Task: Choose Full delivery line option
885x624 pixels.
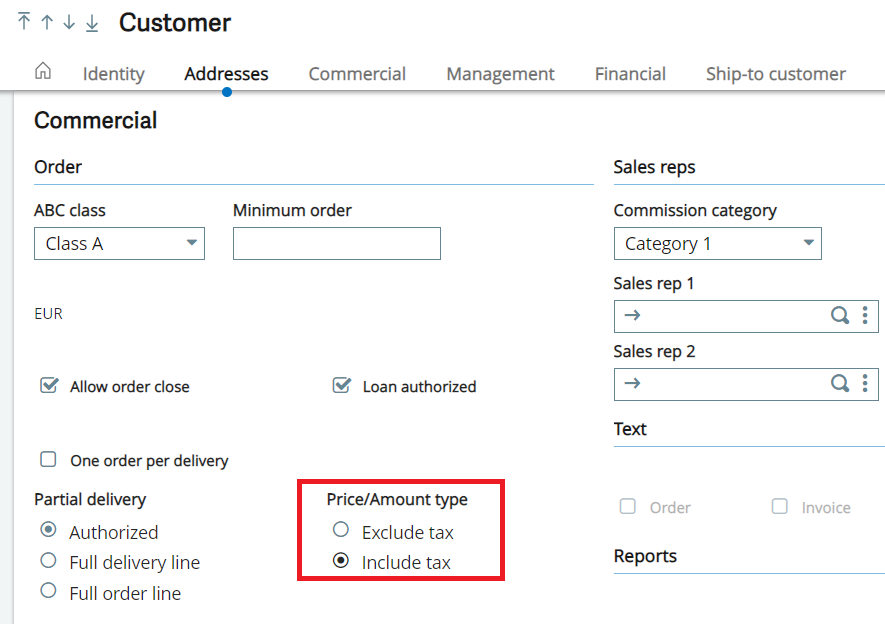Action: 48,561
